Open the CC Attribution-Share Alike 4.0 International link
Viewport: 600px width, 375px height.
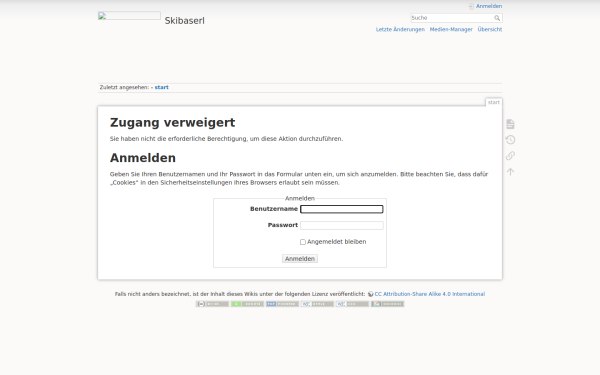(x=430, y=294)
